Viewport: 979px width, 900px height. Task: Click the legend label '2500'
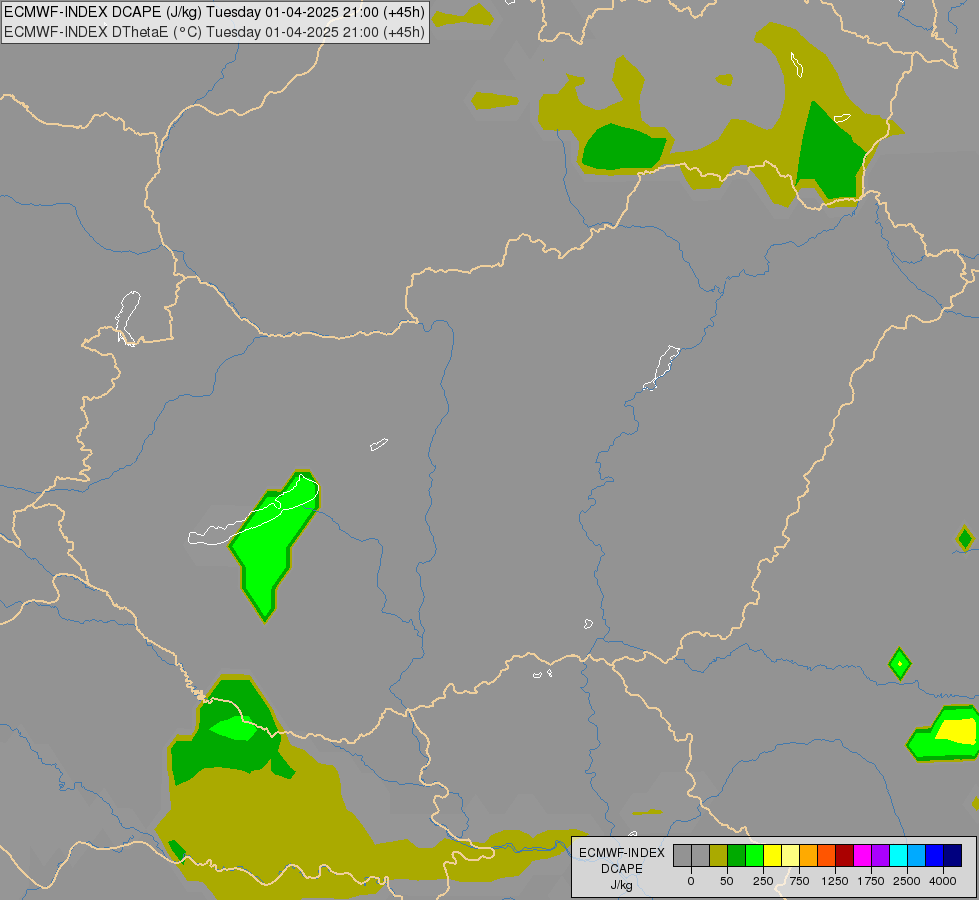[x=907, y=881]
